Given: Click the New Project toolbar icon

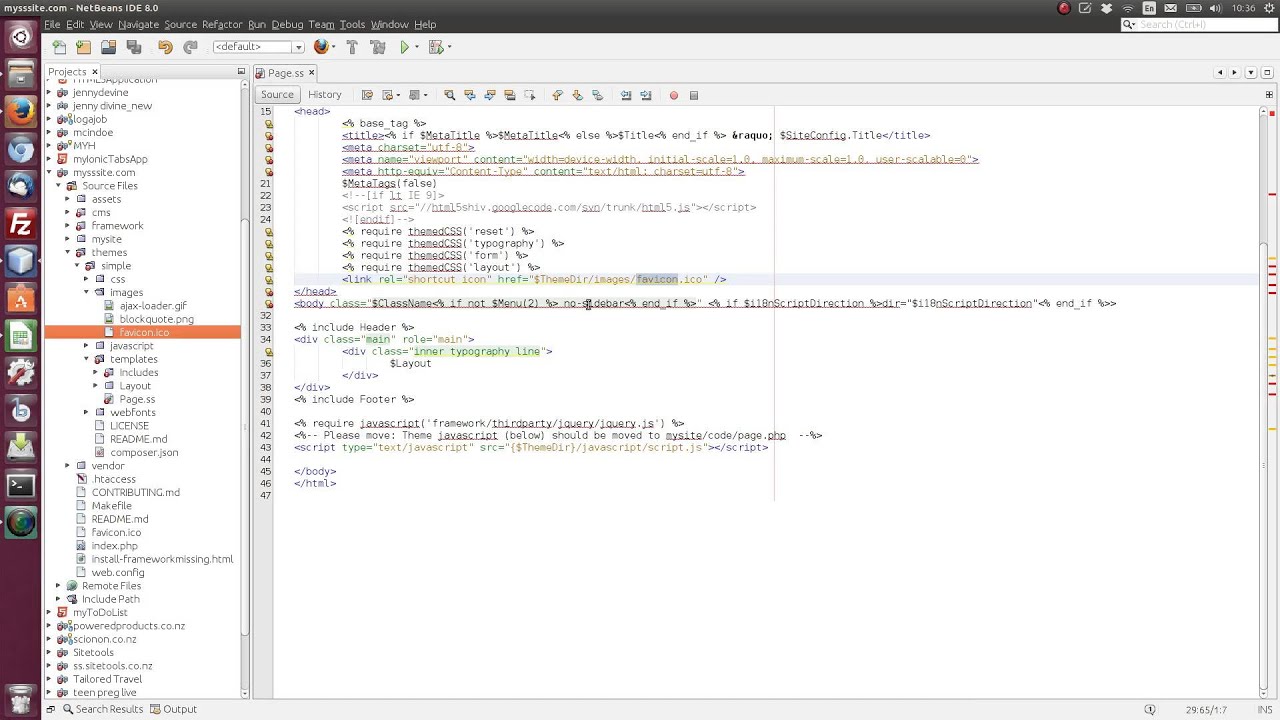Looking at the screenshot, I should click(83, 47).
